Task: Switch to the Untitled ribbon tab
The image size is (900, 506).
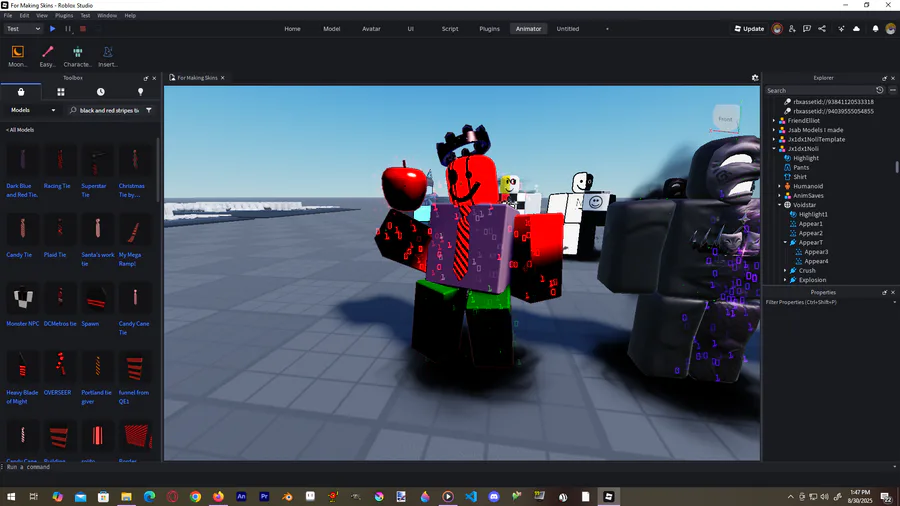Action: click(568, 29)
